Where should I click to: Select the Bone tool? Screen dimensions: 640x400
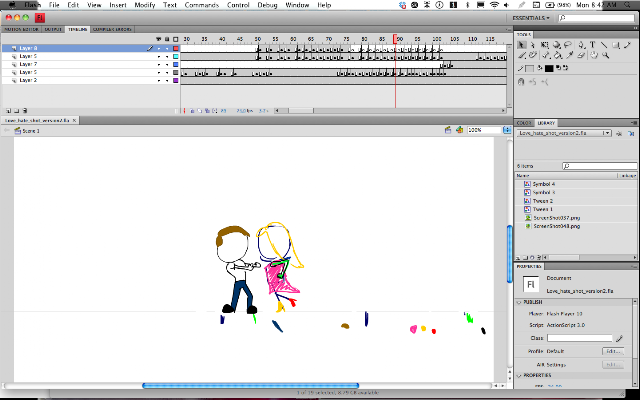(x=546, y=55)
